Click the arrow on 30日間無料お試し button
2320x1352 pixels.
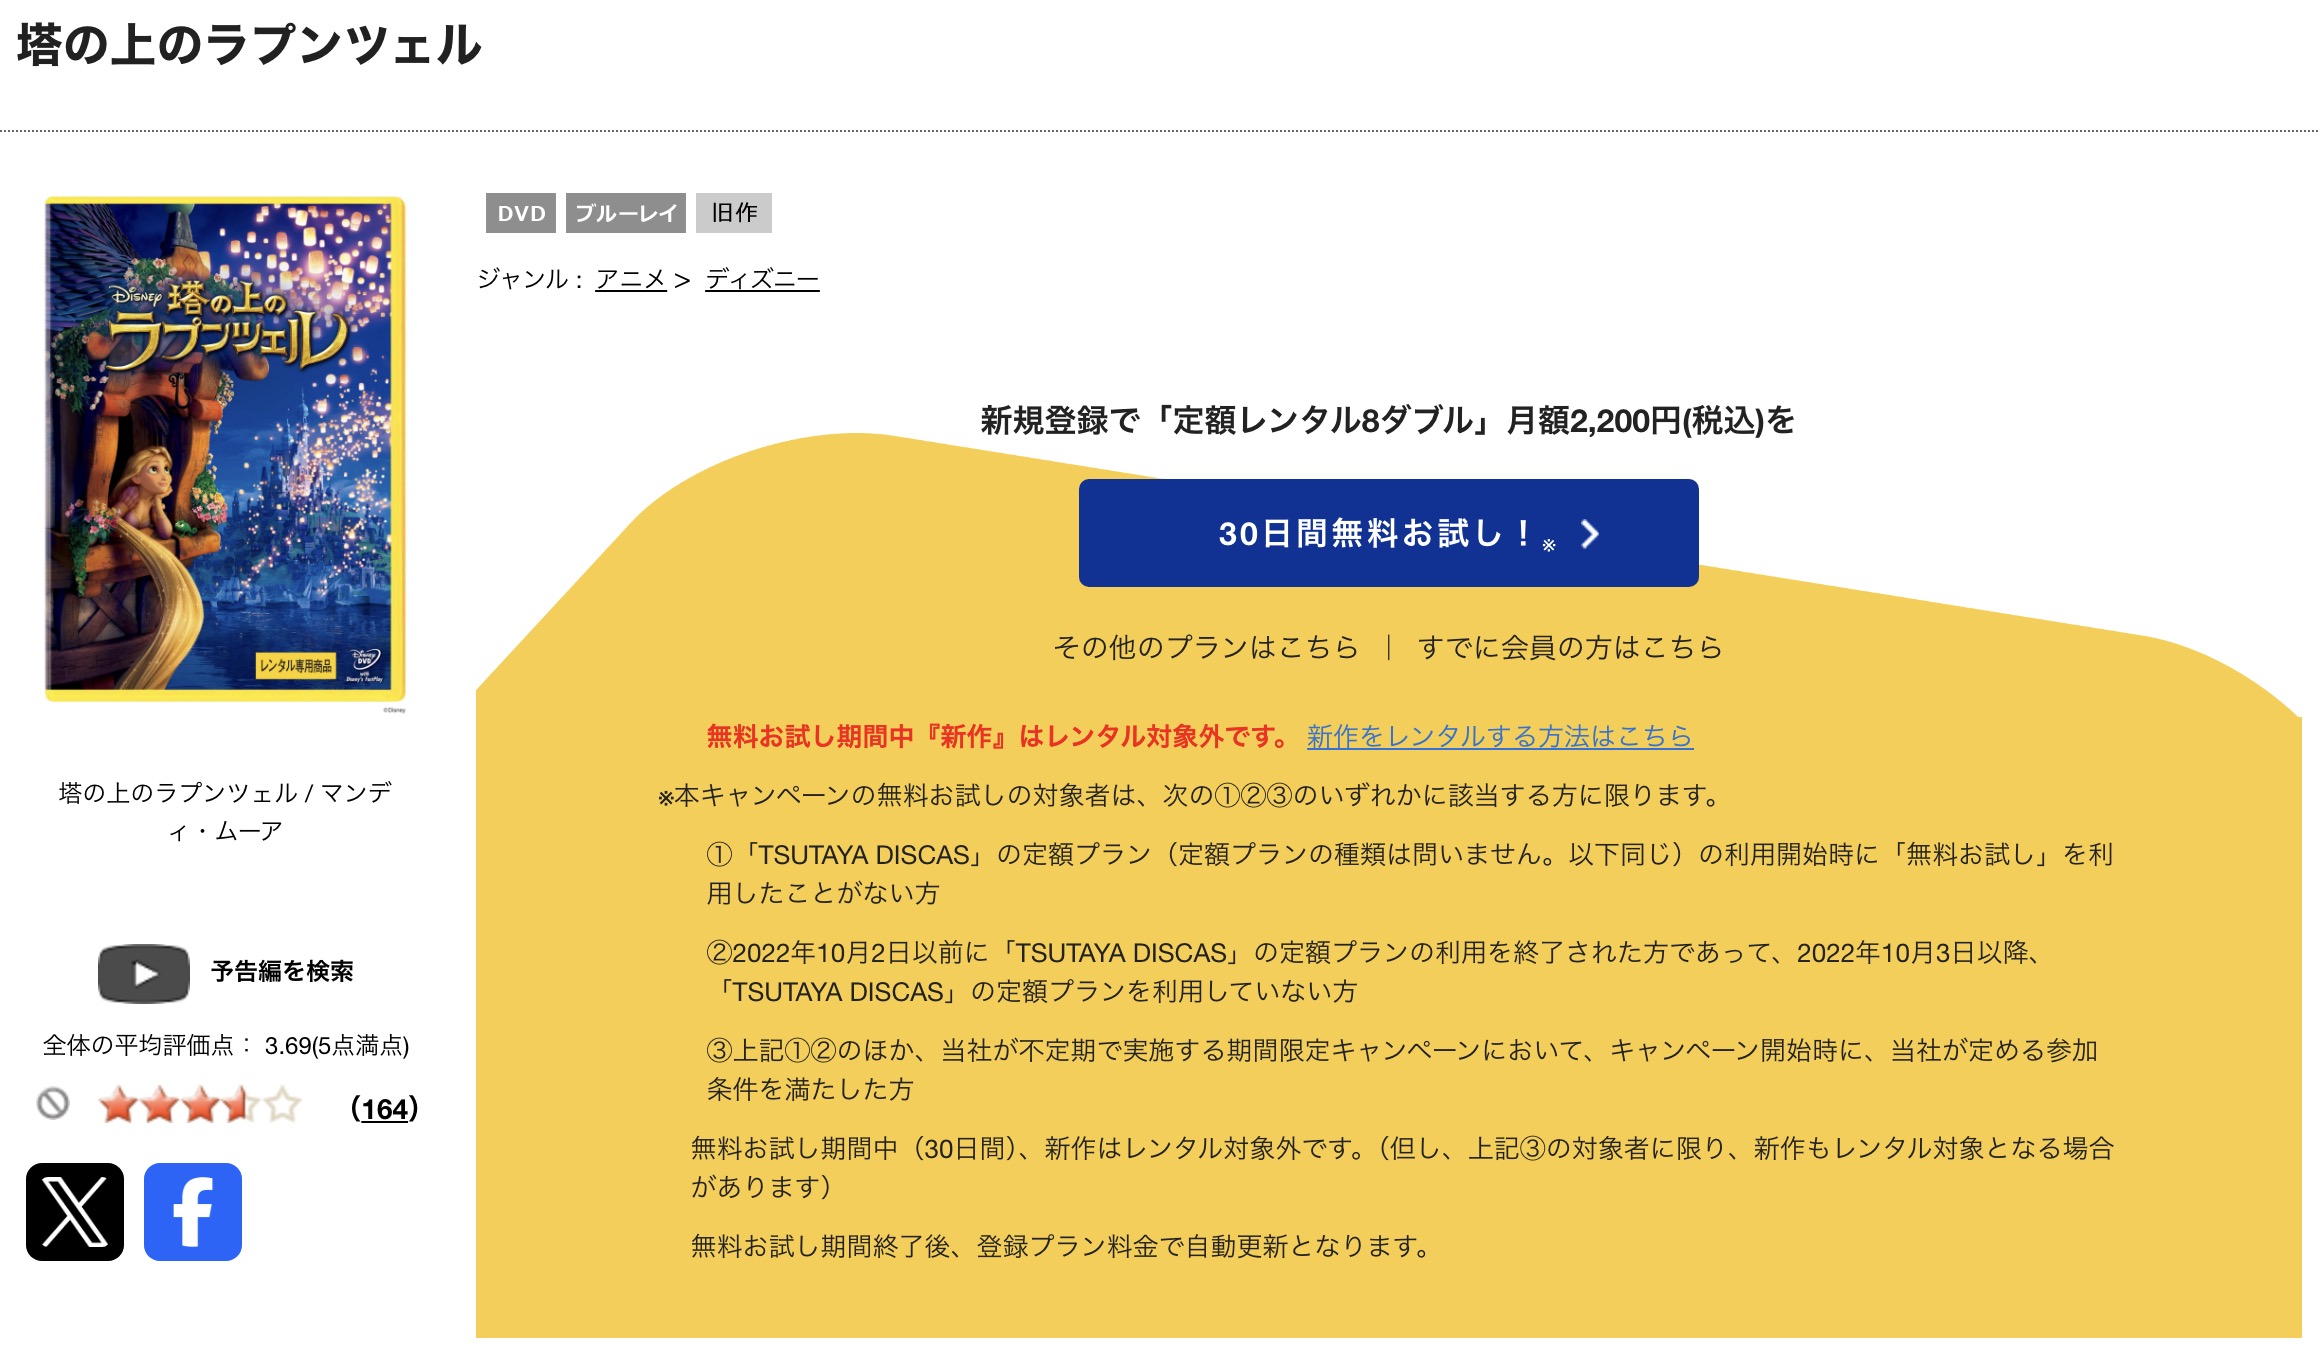pos(1590,534)
